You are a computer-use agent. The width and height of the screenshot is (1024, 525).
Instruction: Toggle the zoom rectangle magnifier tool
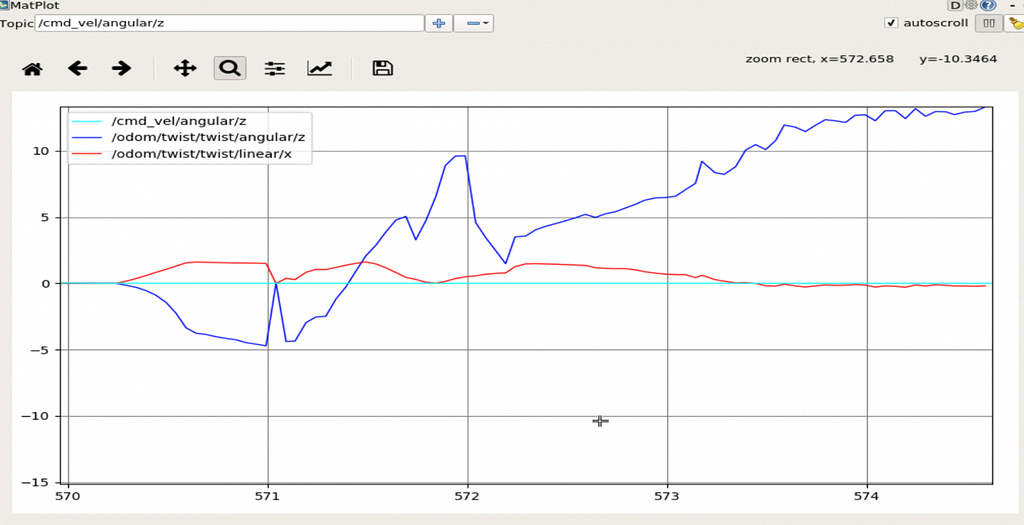click(x=229, y=69)
